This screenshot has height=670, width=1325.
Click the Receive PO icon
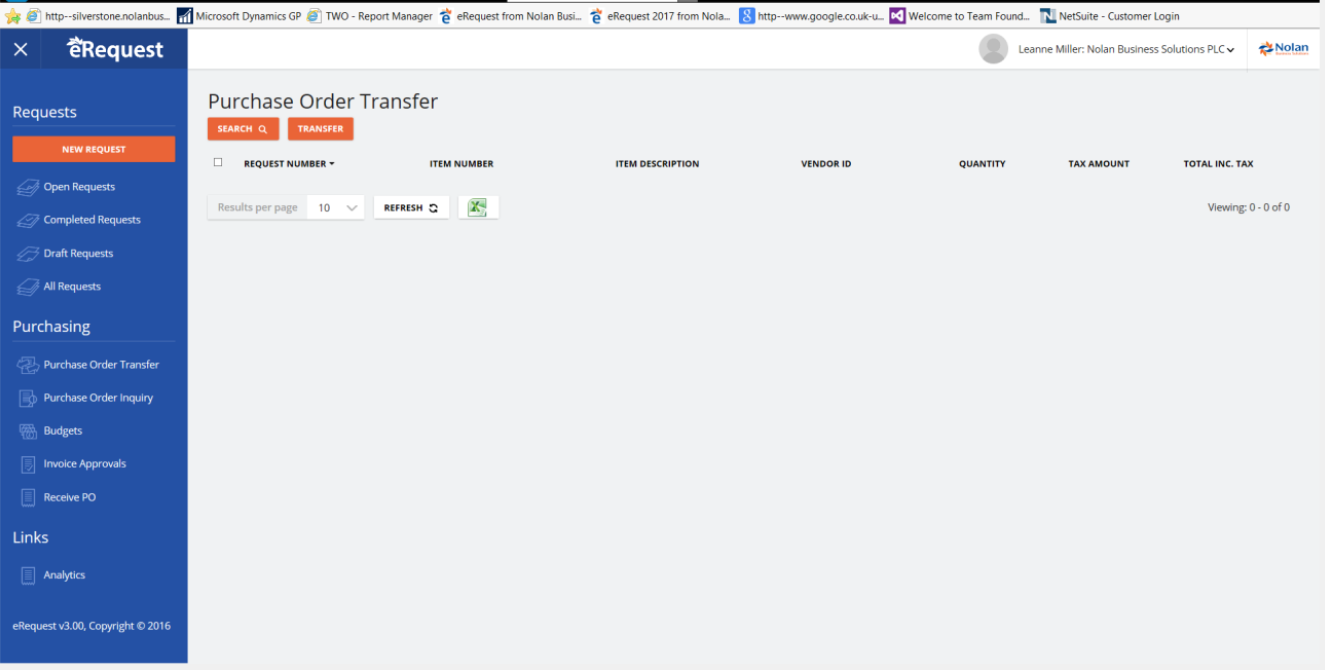pos(27,497)
